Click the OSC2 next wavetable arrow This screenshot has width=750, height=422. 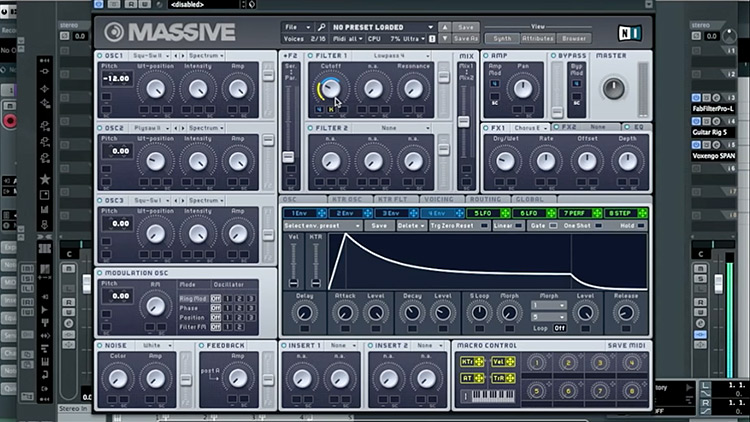tap(182, 128)
